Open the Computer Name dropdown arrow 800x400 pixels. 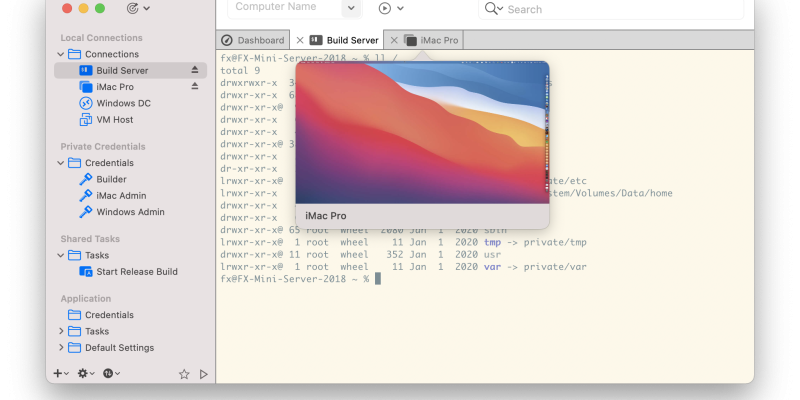tap(351, 8)
